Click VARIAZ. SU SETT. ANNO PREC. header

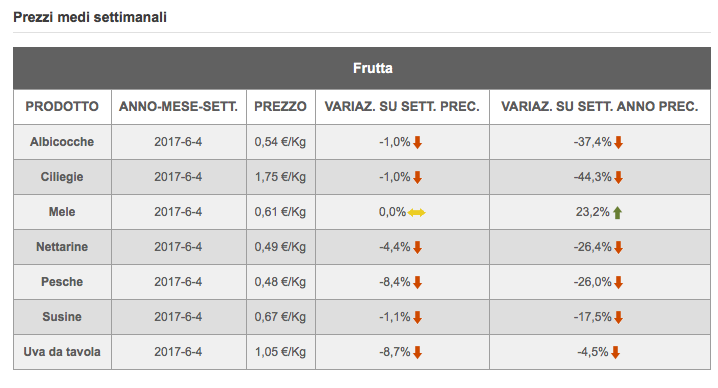coord(600,107)
